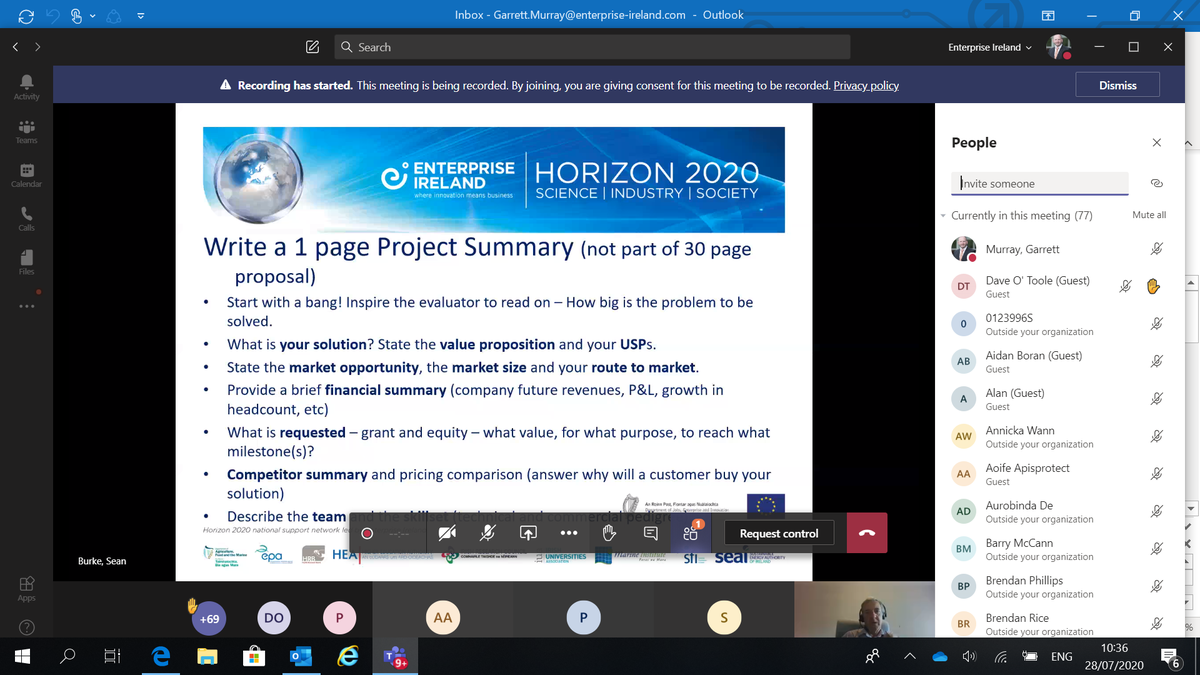Go forward with the right arrow

[x=38, y=47]
